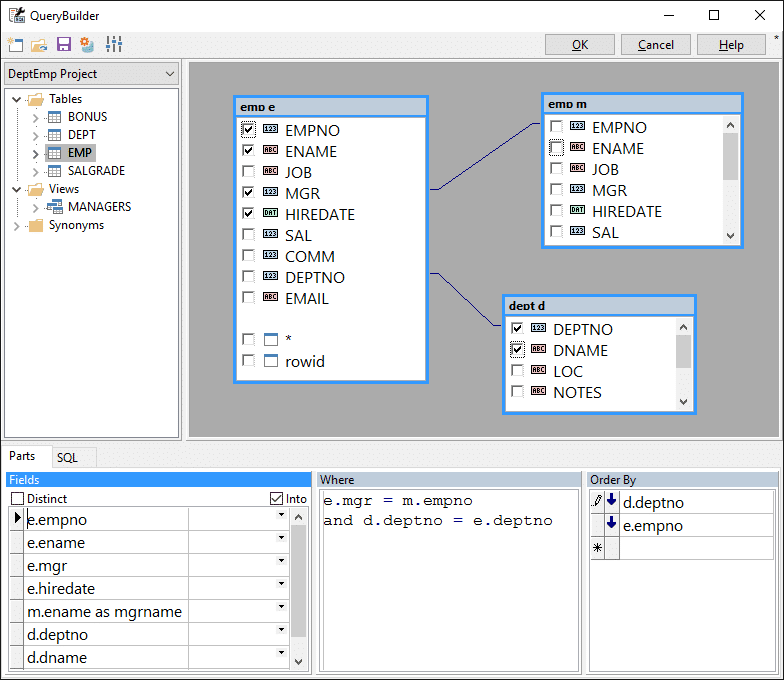Image resolution: width=784 pixels, height=680 pixels.
Task: Open the DeptEmp Project dropdown
Action: pos(169,74)
